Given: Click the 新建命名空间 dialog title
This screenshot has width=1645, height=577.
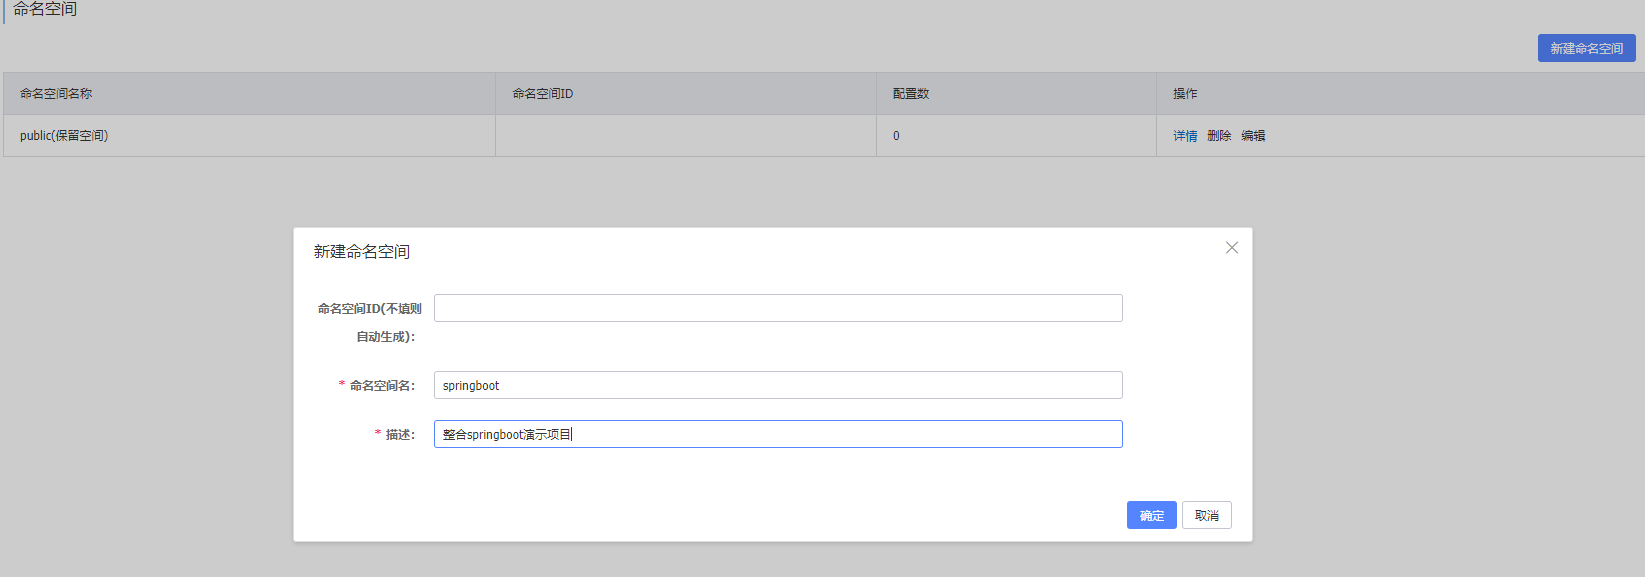Looking at the screenshot, I should (x=362, y=251).
